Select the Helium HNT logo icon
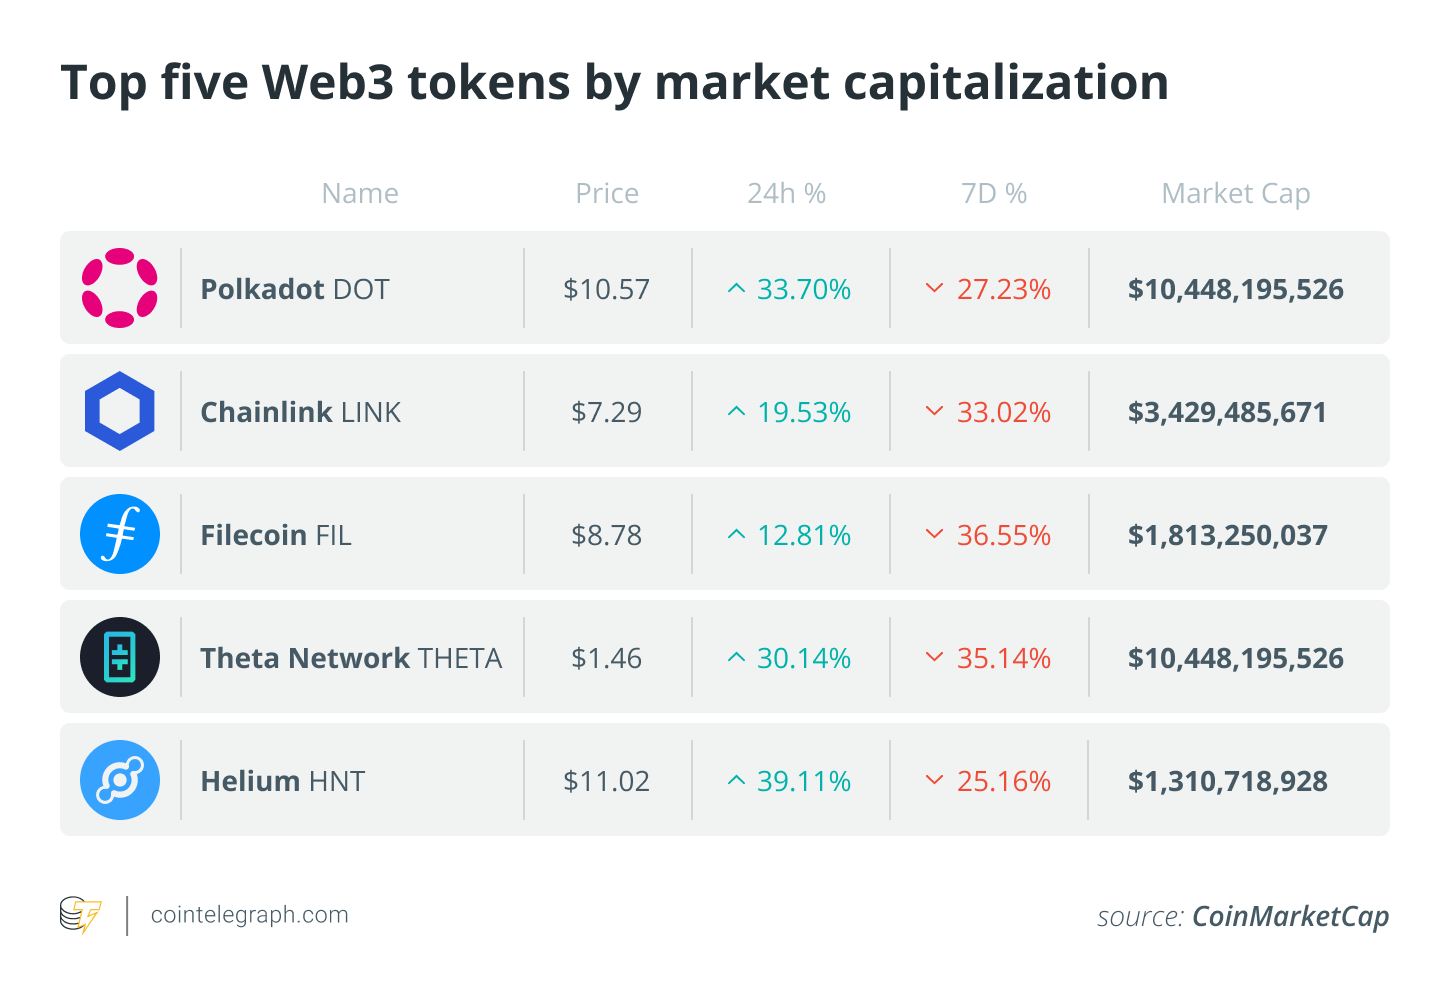This screenshot has width=1450, height=996. [x=120, y=780]
